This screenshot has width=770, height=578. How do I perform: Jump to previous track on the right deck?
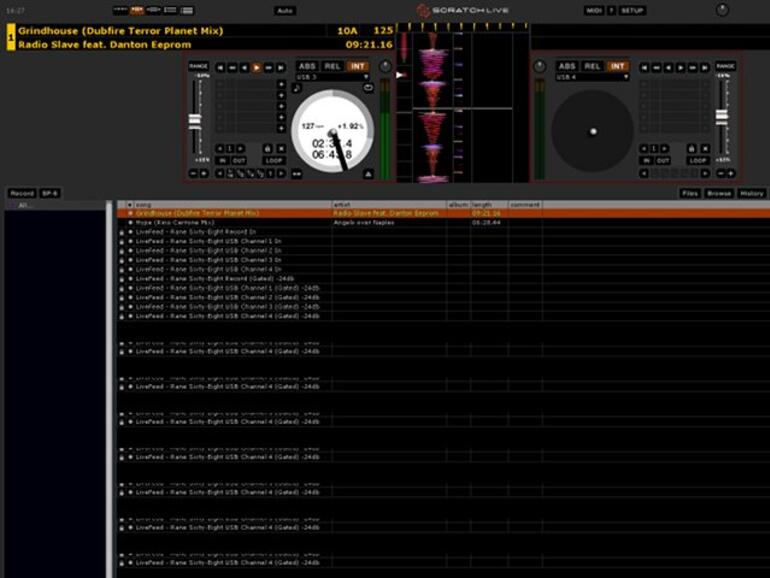(x=644, y=67)
